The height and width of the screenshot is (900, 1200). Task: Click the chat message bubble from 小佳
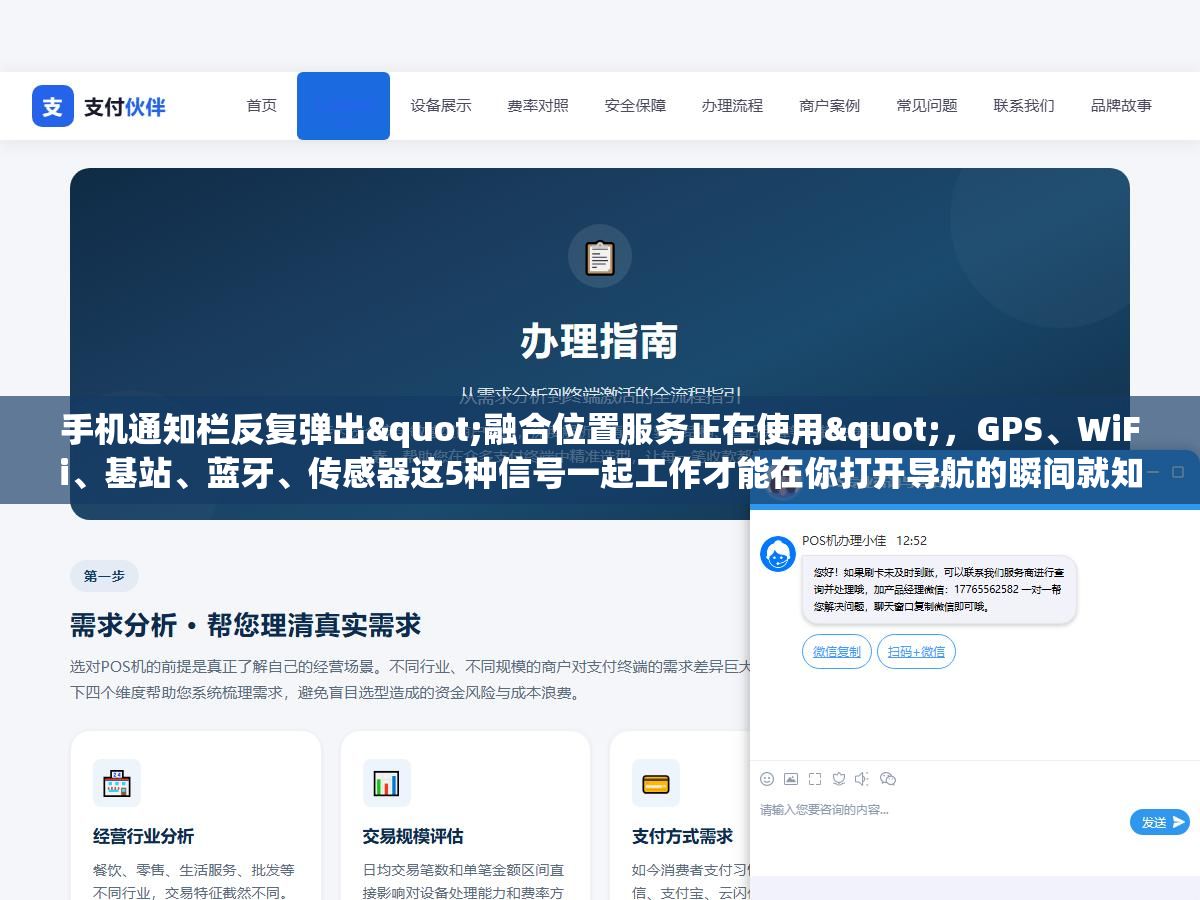[939, 590]
